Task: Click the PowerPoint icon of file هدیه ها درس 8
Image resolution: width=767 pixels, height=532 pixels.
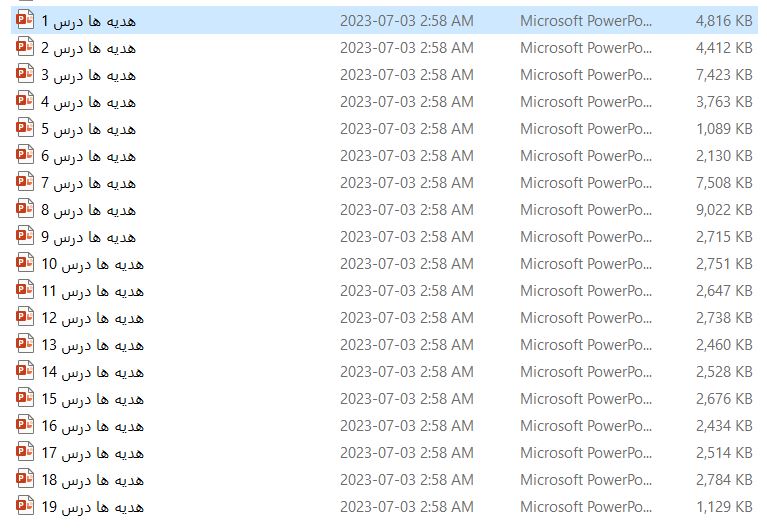Action: pos(25,209)
